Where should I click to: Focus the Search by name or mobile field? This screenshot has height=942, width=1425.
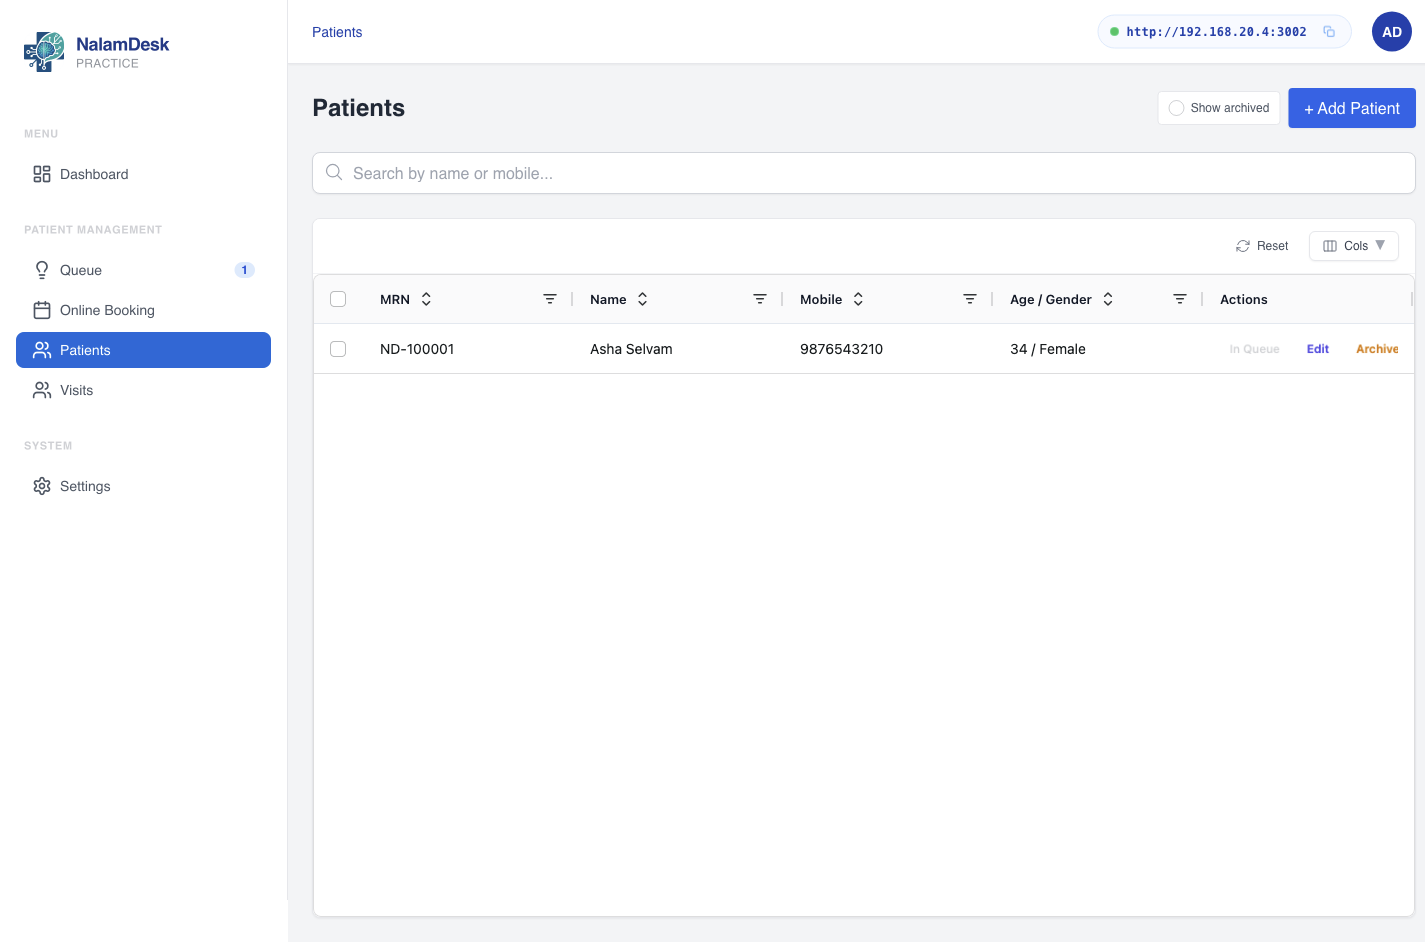864,173
